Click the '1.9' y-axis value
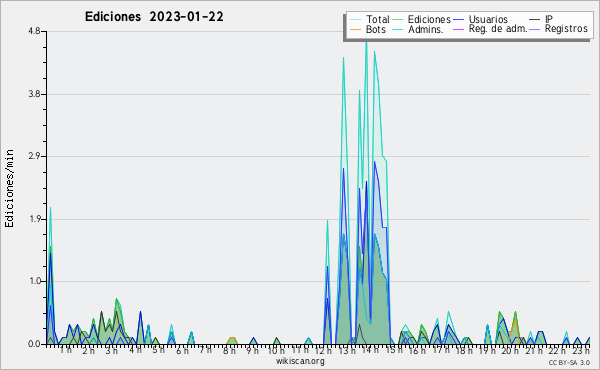Viewport: 600px width, 370px height. (x=34, y=219)
